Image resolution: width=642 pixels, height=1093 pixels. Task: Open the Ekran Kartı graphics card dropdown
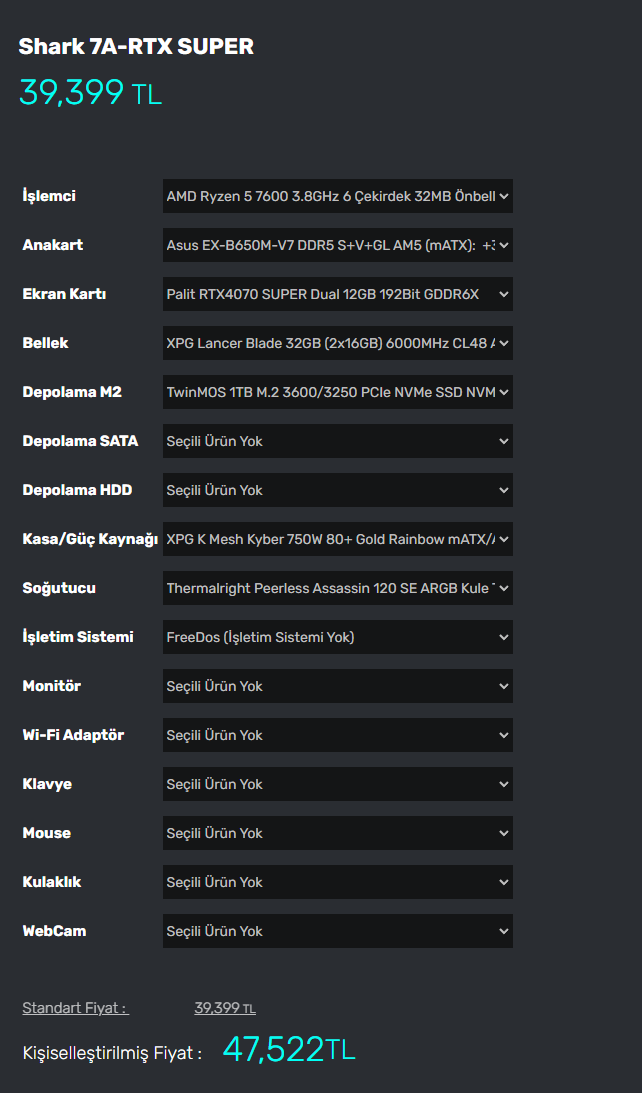point(337,294)
